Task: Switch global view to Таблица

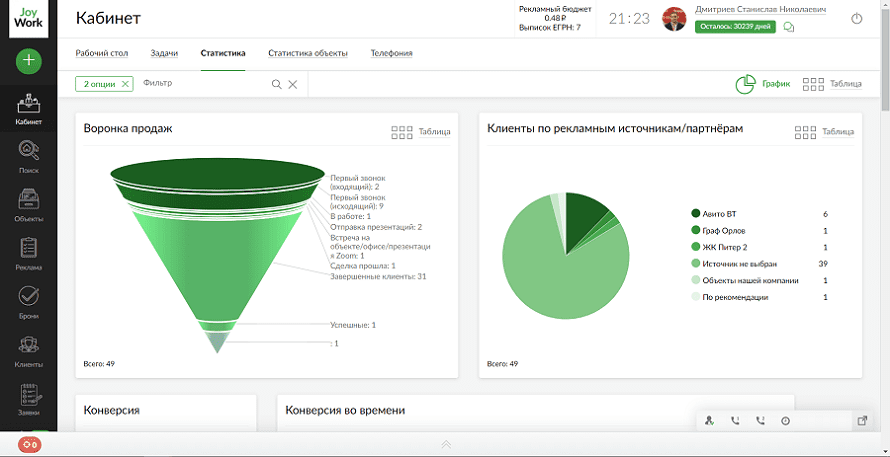Action: (x=832, y=84)
